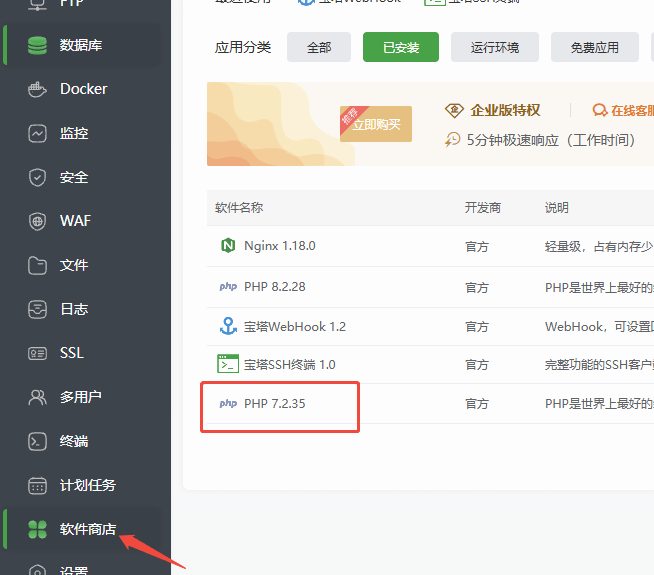This screenshot has width=654, height=575.
Task: Click the 企业版特权 banner text
Action: 505,110
